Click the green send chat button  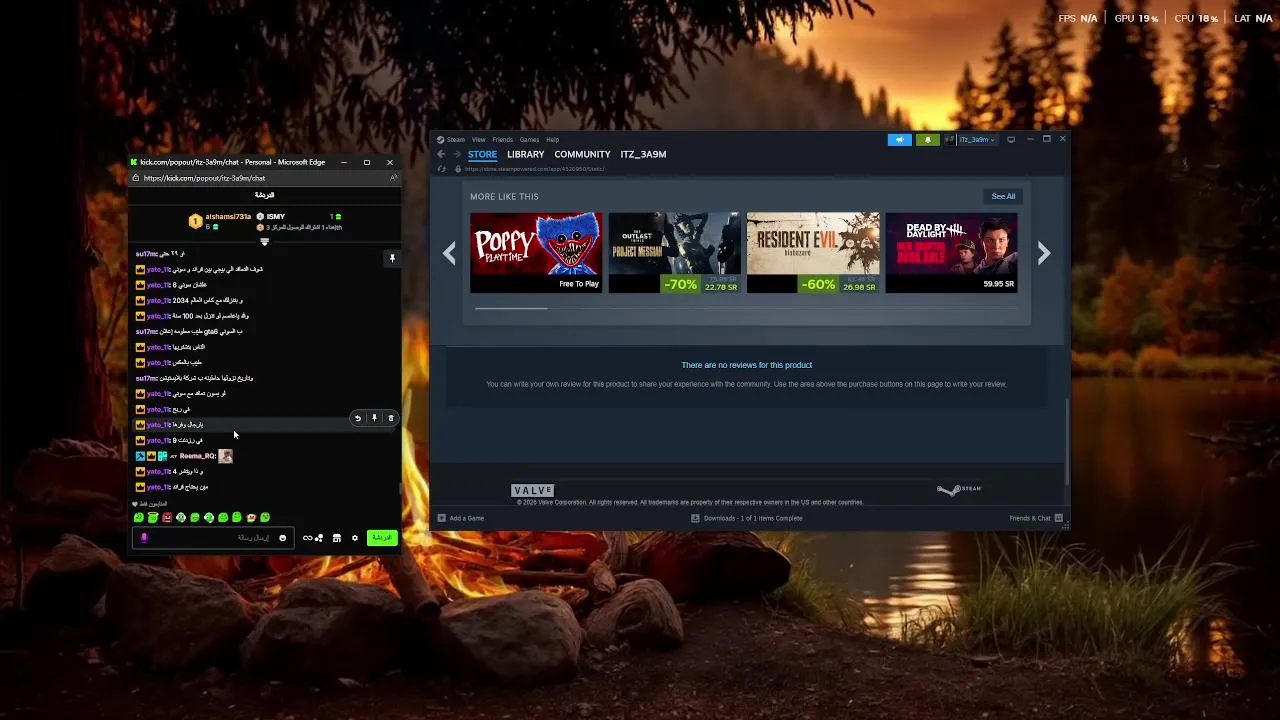click(x=382, y=538)
